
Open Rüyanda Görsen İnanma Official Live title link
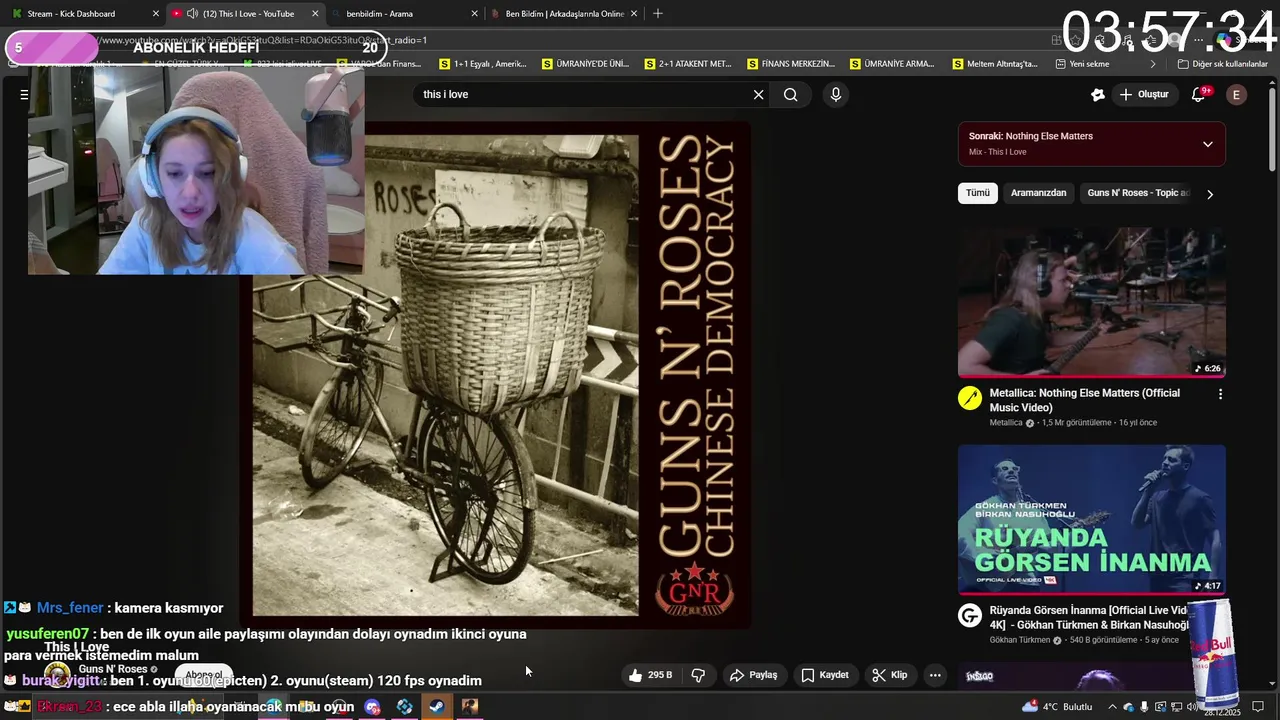1089,617
